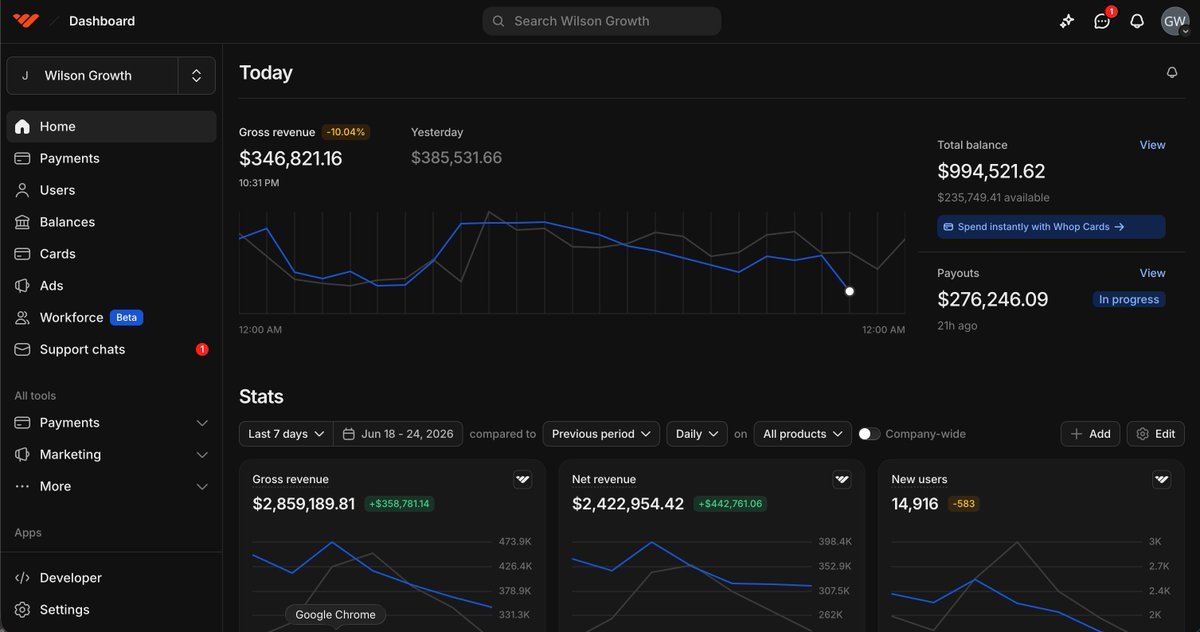
Task: Click View link next to Payouts
Action: 1152,273
